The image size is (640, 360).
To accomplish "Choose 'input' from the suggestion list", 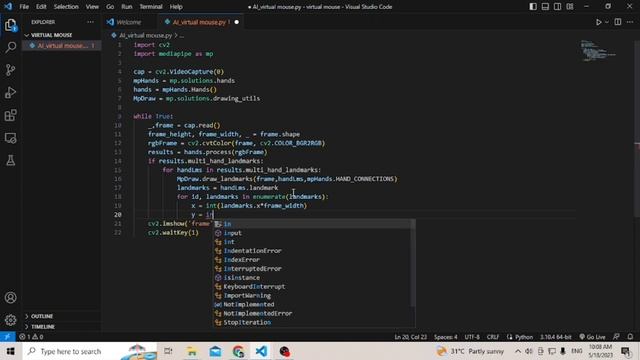I will 314,233.
